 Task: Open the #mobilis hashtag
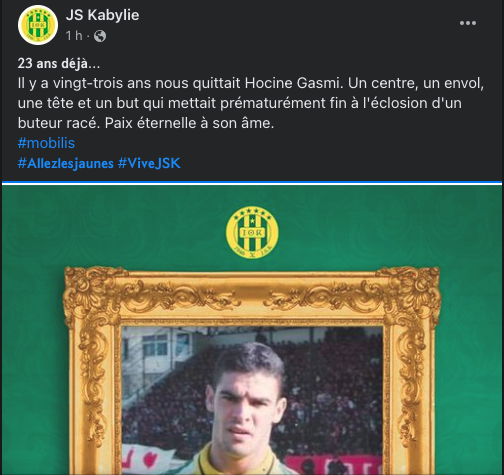(46, 143)
